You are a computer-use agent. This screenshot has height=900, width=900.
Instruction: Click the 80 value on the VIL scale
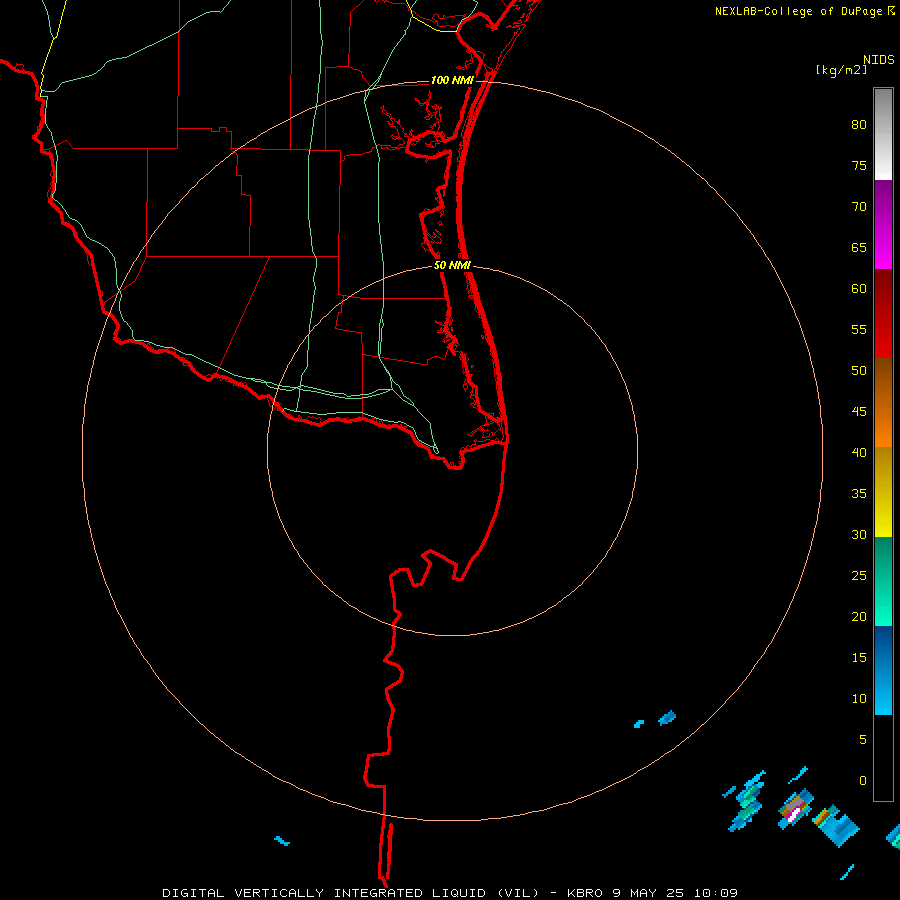pyautogui.click(x=859, y=125)
